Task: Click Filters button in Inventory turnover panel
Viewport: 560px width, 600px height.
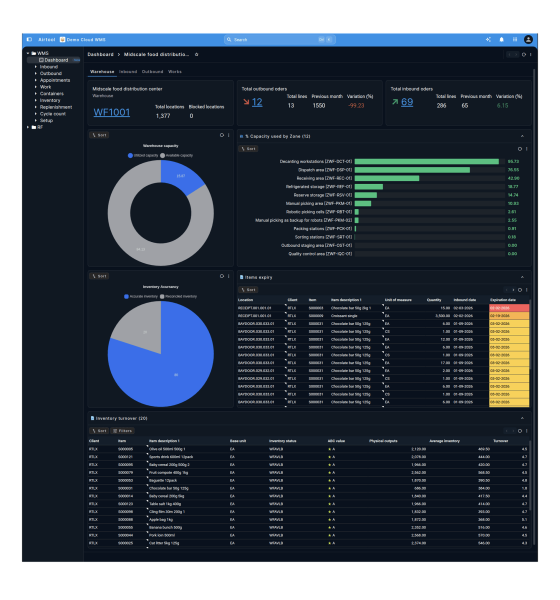Action: pyautogui.click(x=122, y=431)
